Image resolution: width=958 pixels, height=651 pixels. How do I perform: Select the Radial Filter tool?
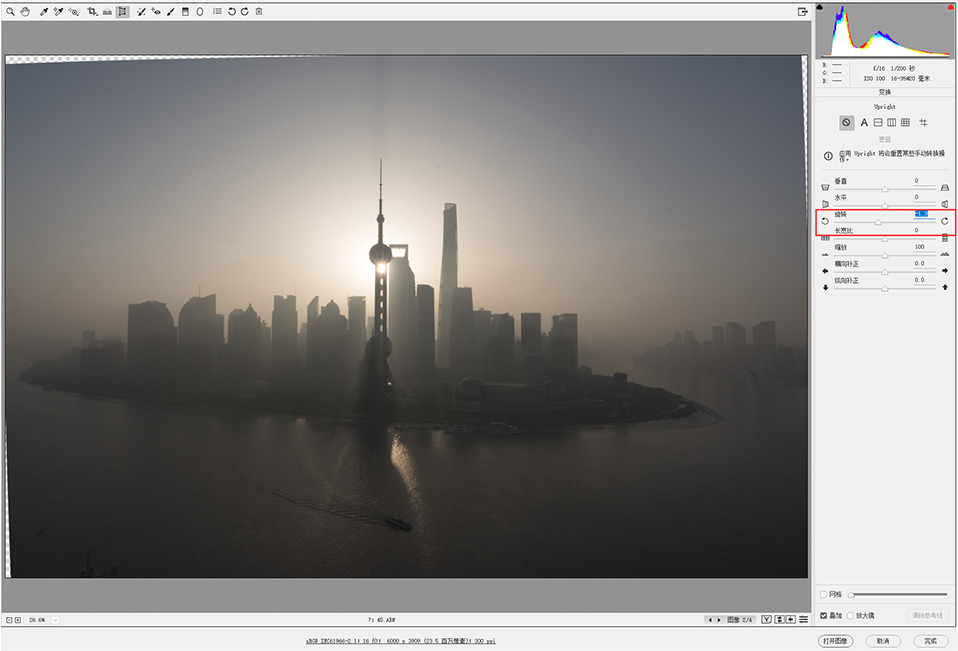click(200, 12)
